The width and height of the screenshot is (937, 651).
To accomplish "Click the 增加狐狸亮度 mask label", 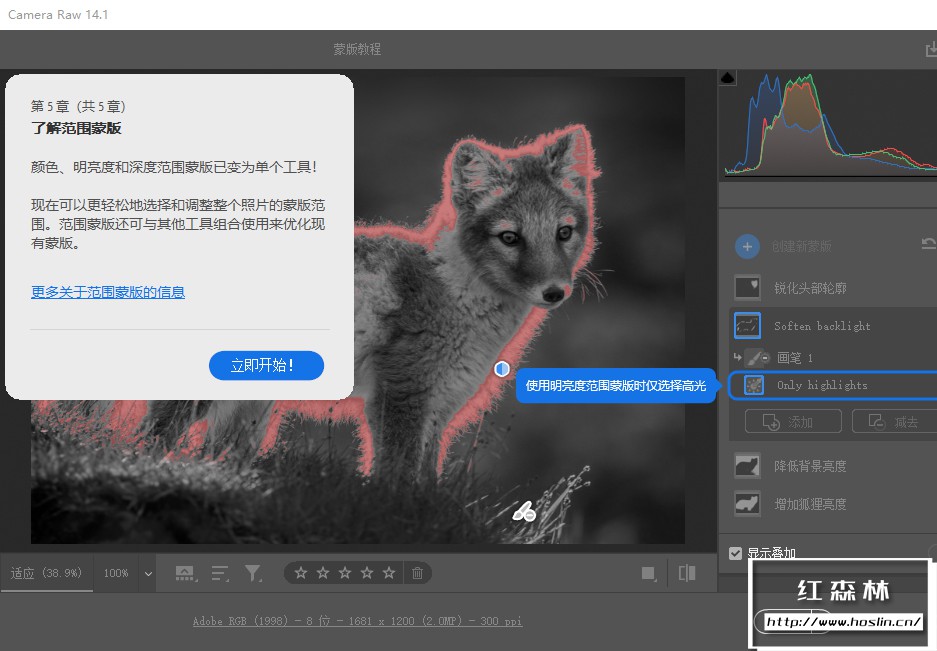I will point(810,504).
